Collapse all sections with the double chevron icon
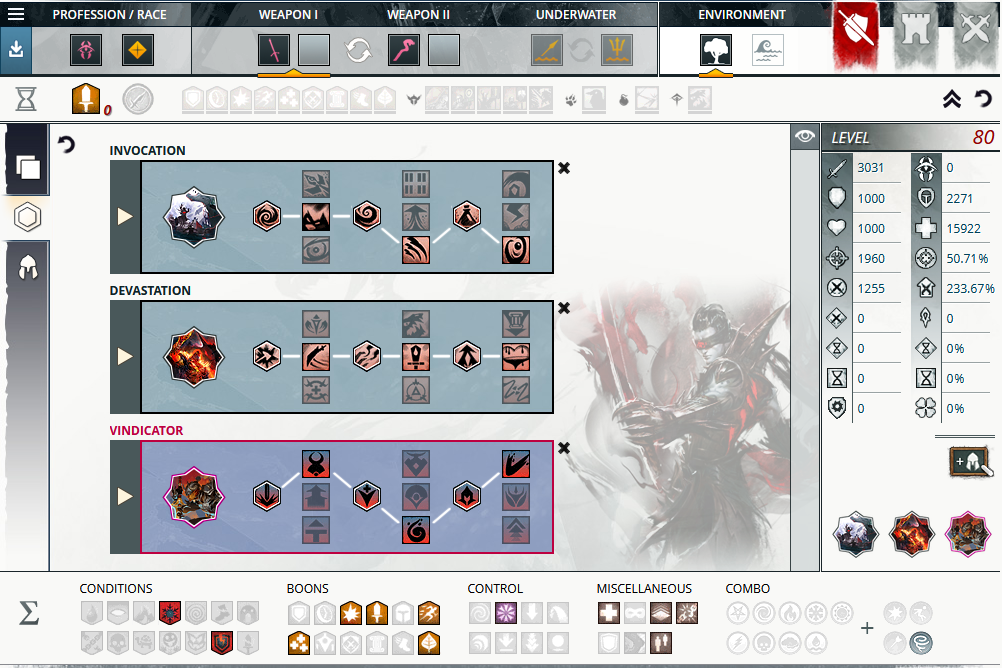The height and width of the screenshot is (668, 1002). tap(952, 98)
